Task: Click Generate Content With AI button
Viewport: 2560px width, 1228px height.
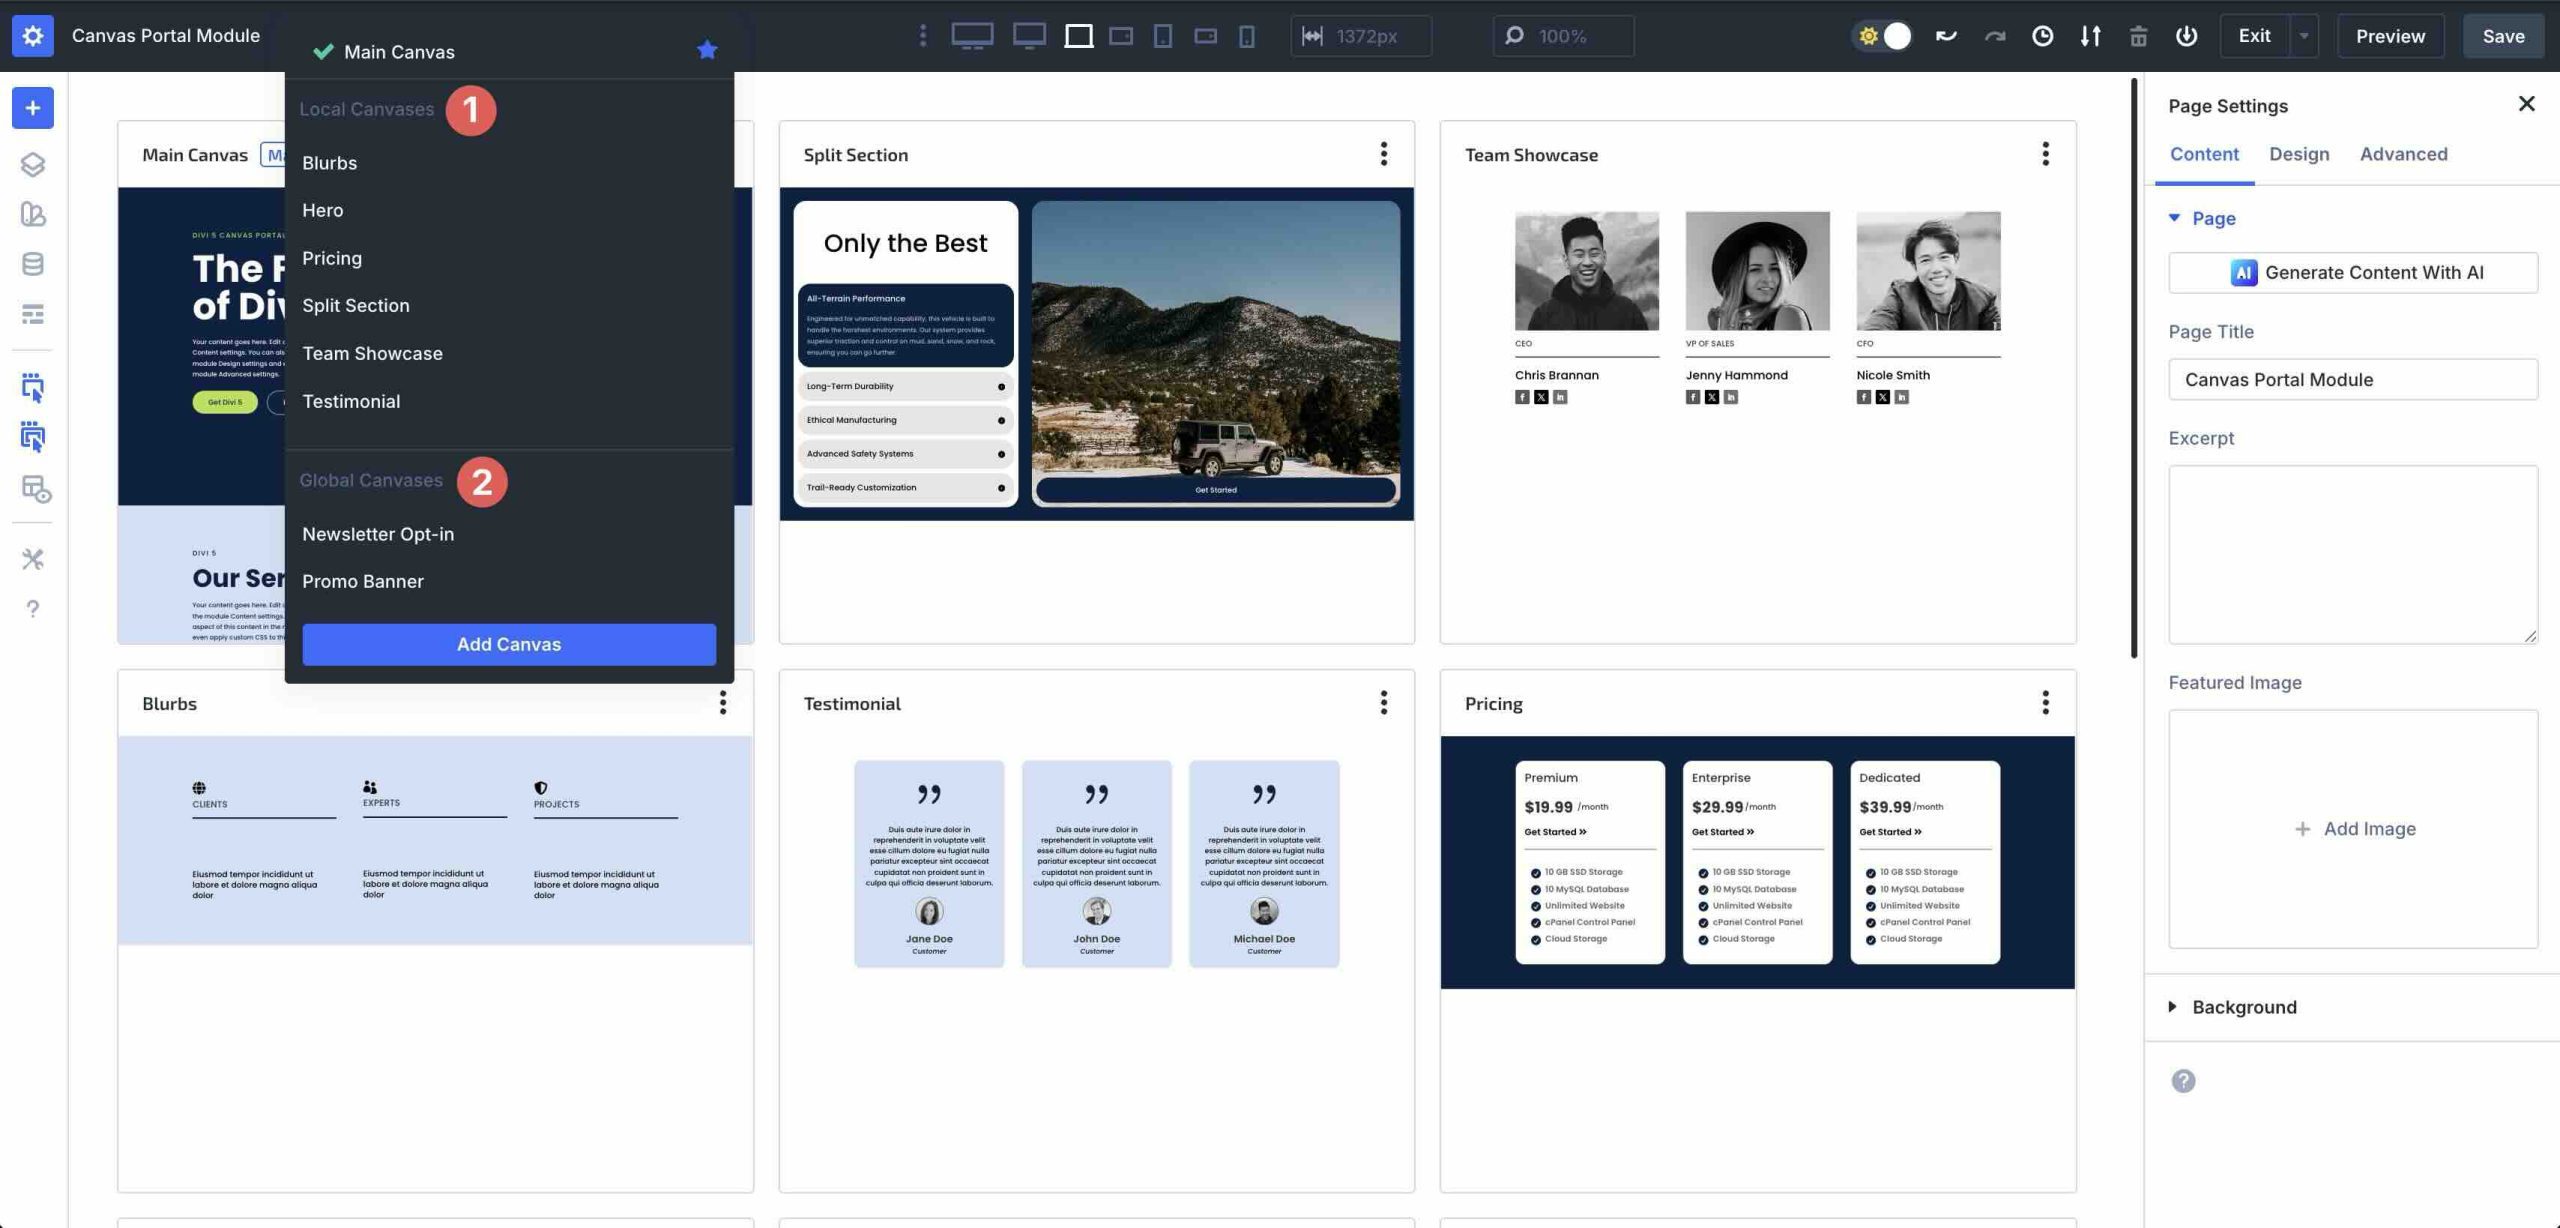Action: pyautogui.click(x=2352, y=272)
